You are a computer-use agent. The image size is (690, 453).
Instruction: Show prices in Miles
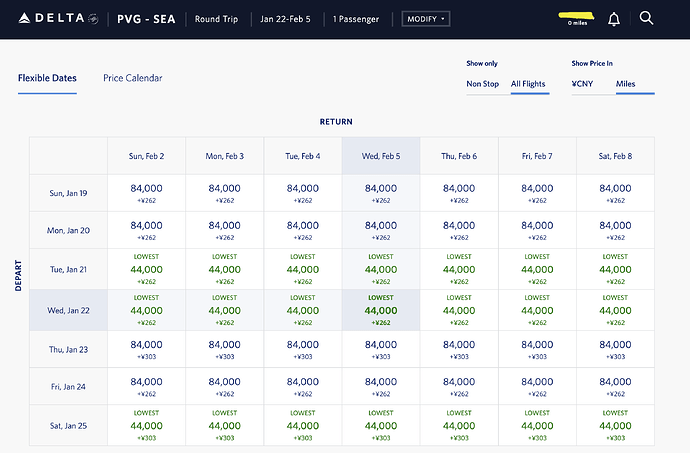tap(625, 84)
